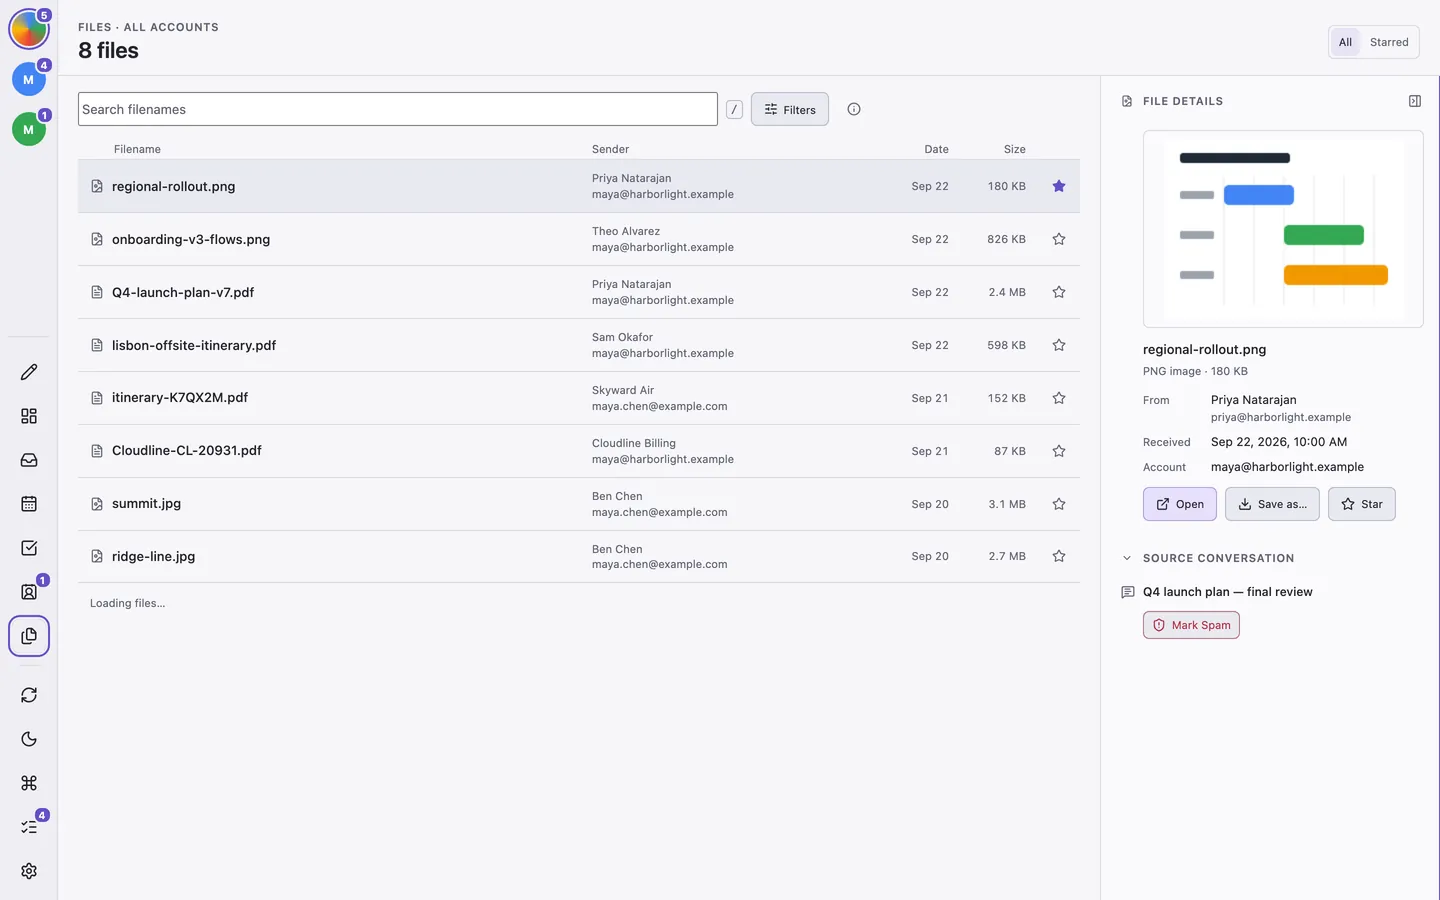The image size is (1440, 900).
Task: Switch to the blue M account avatar
Action: pos(29,79)
